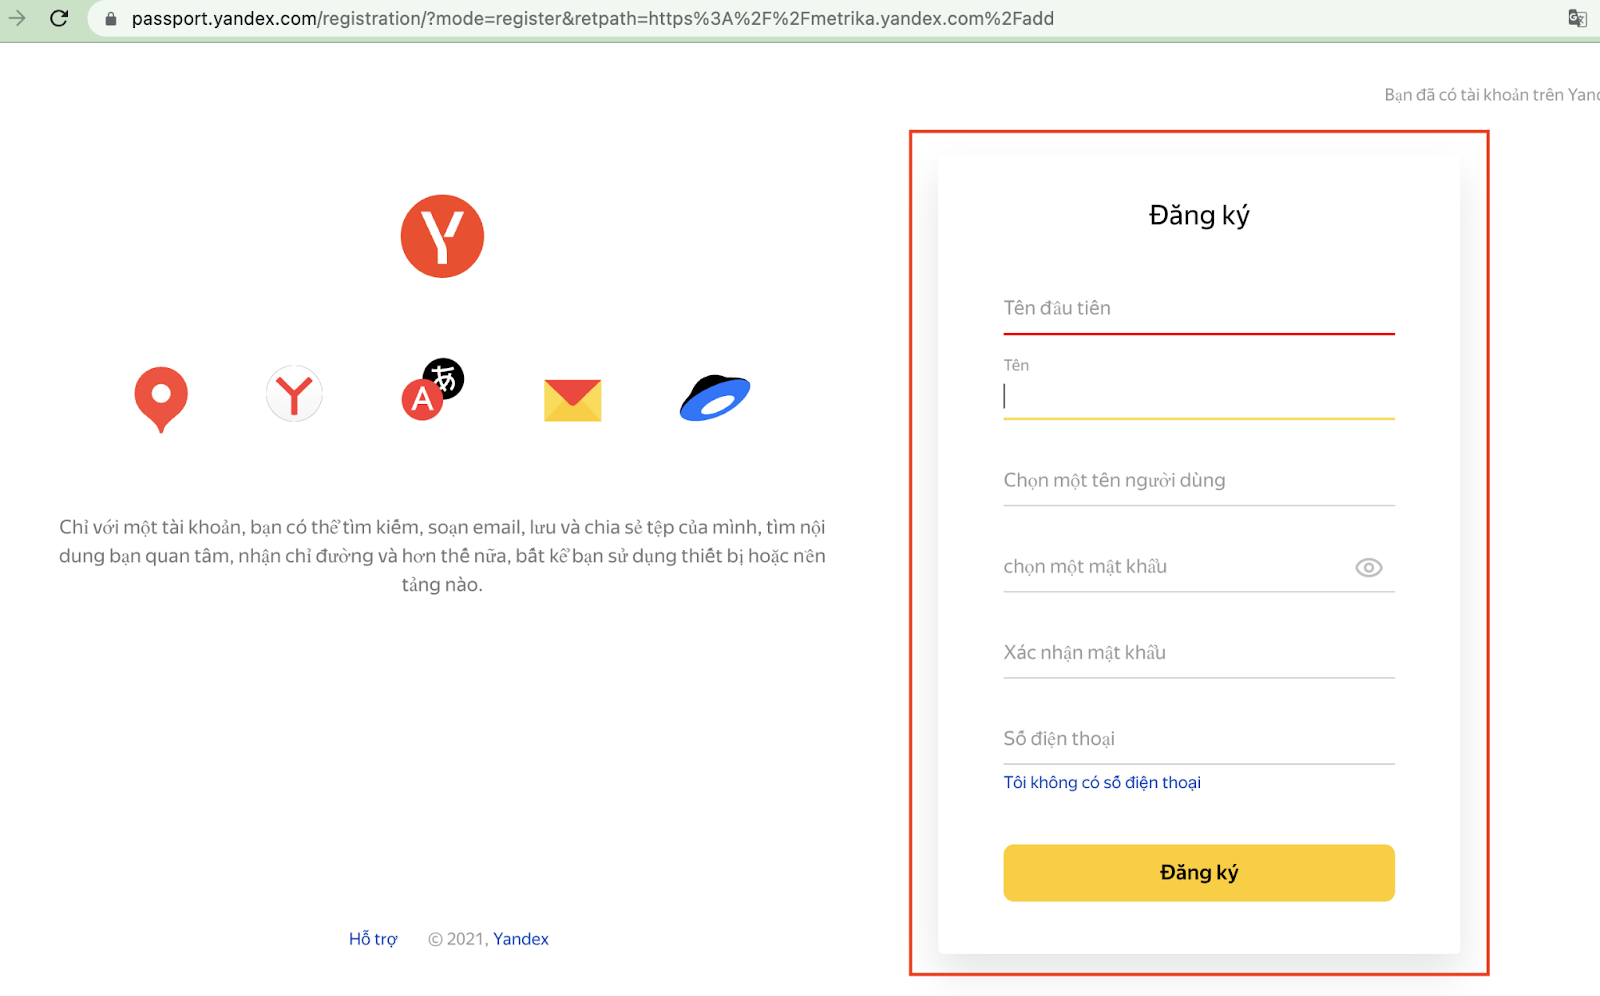Focus the 'Tên đầu tiên' field

(x=1199, y=309)
